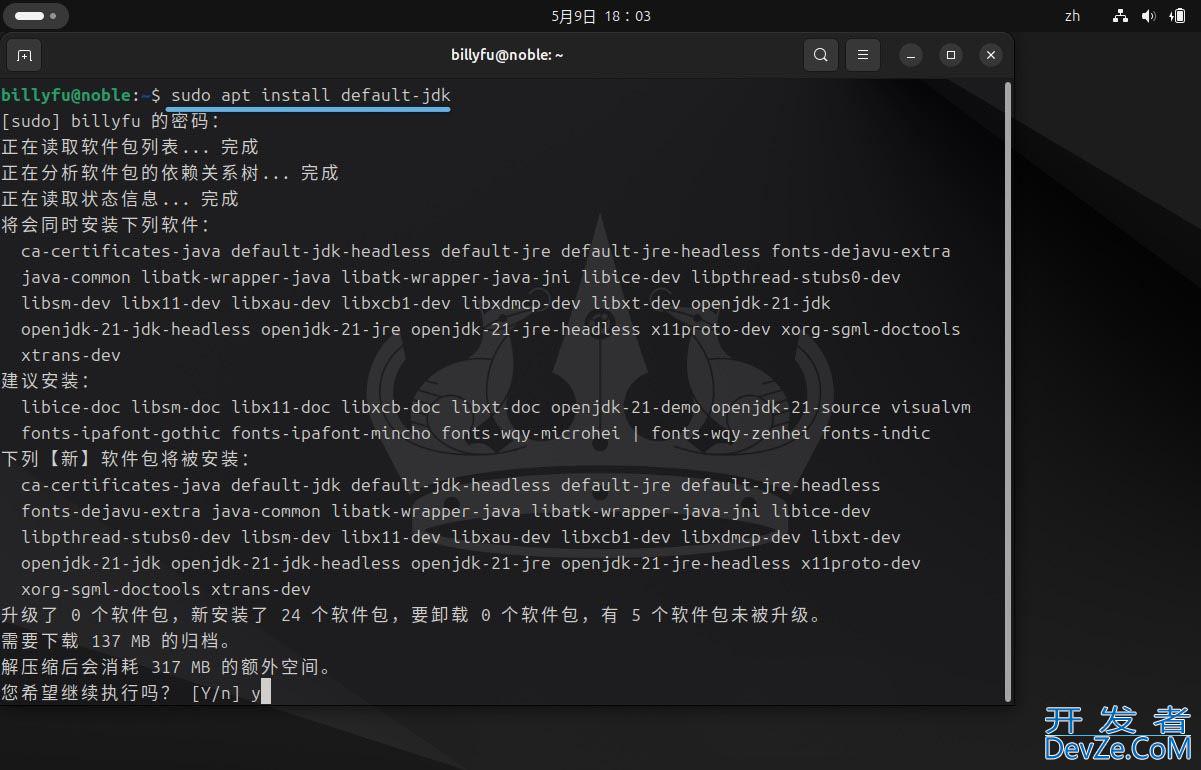This screenshot has height=770, width=1201.
Task: Click the network status icon
Action: (x=1120, y=16)
